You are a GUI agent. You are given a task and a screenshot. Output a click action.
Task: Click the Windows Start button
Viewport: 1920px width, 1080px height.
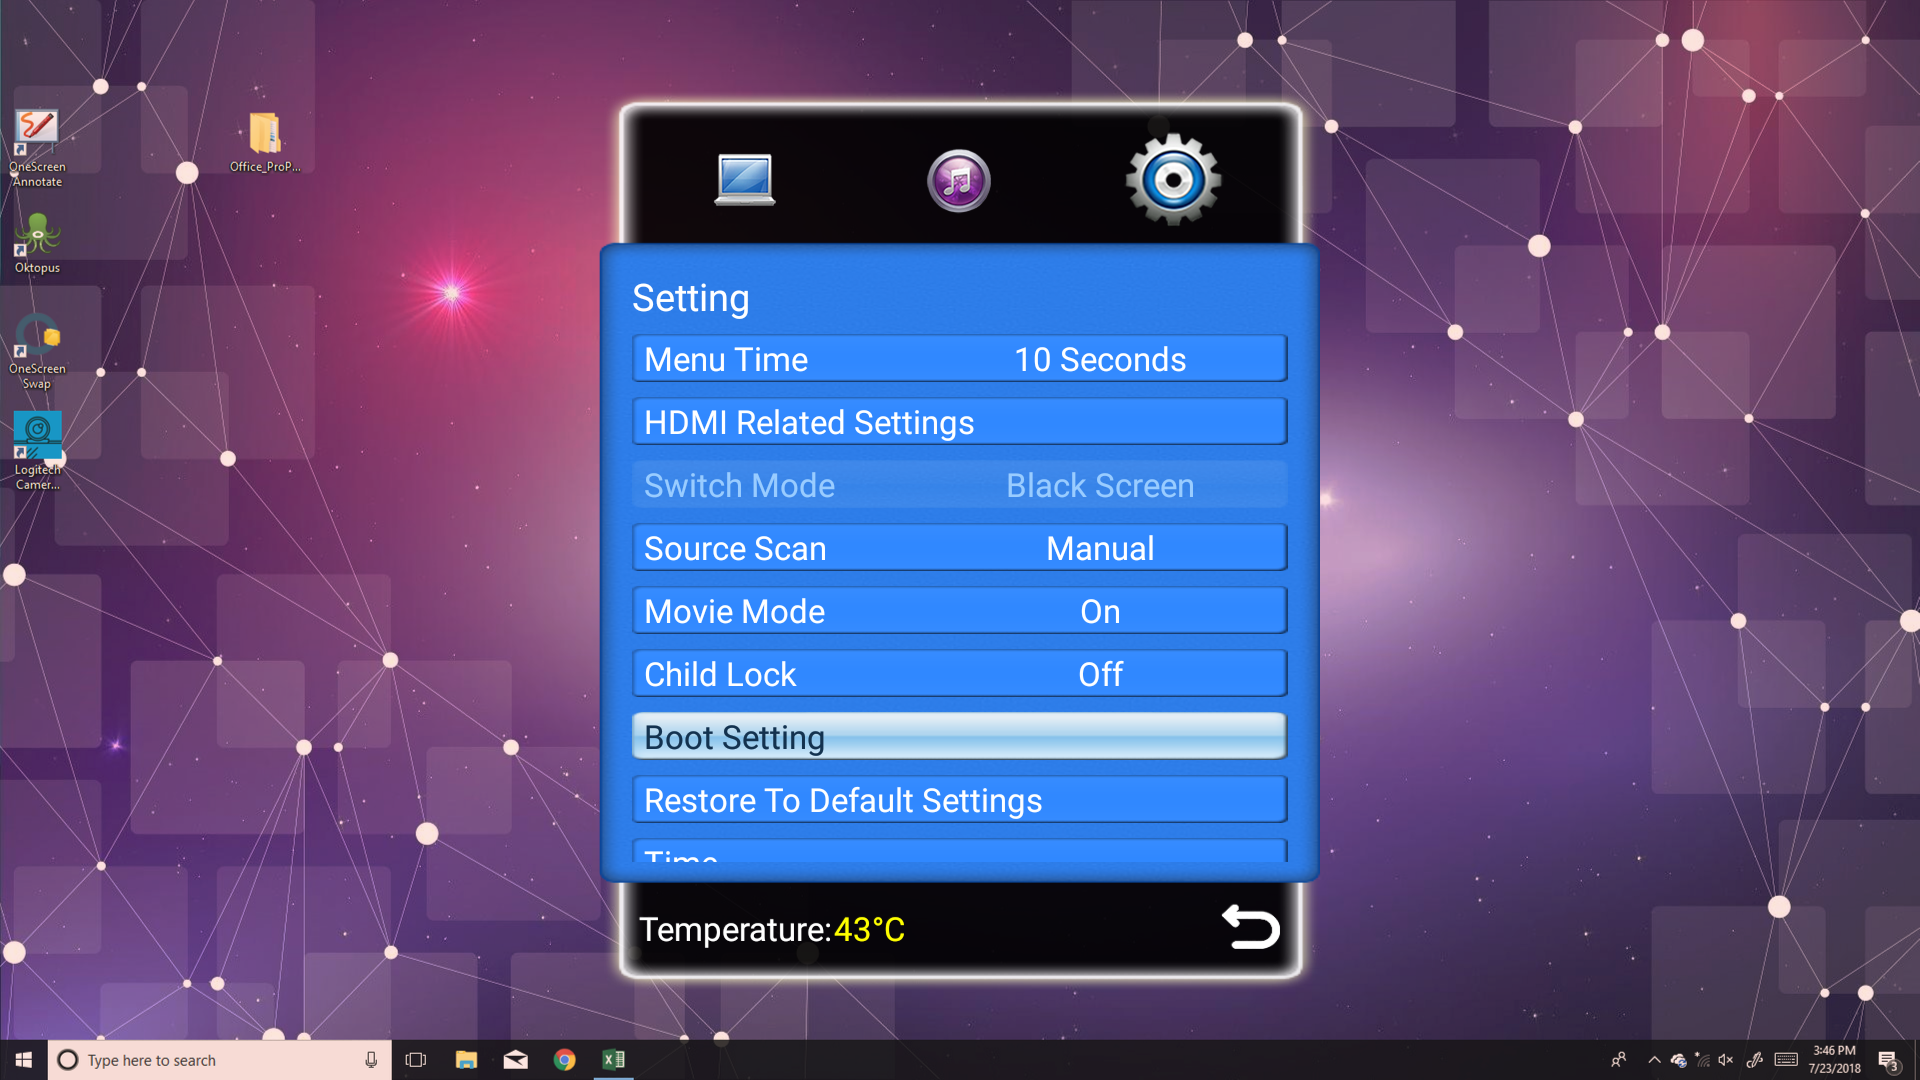24,1060
